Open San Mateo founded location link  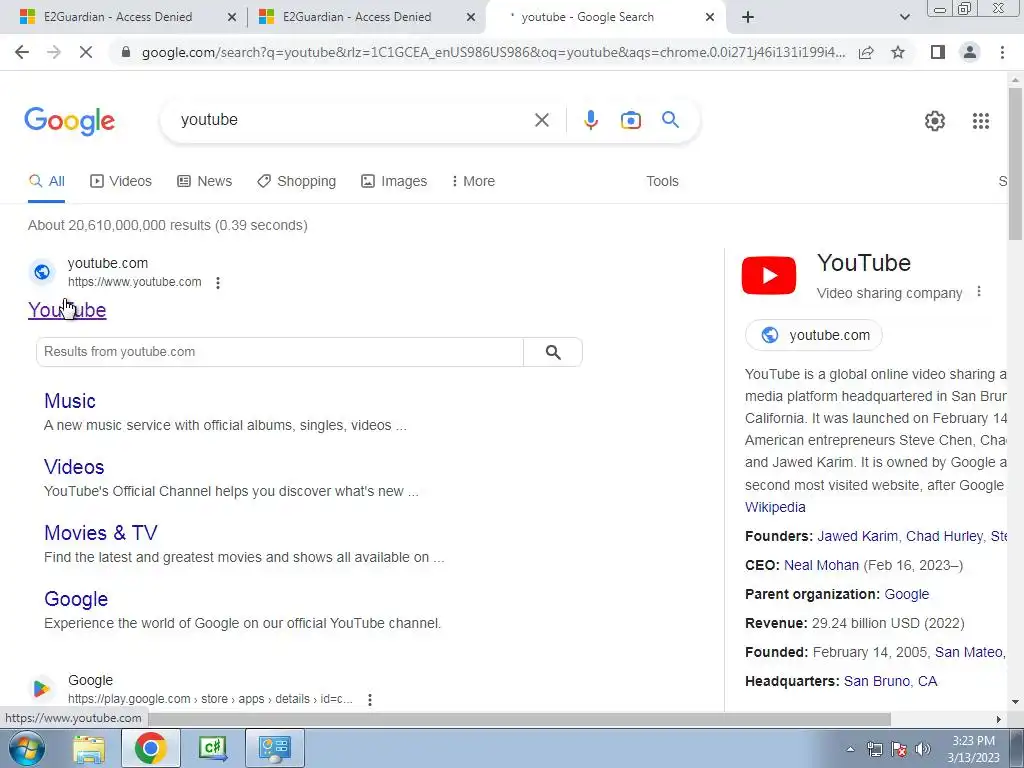[x=971, y=652]
